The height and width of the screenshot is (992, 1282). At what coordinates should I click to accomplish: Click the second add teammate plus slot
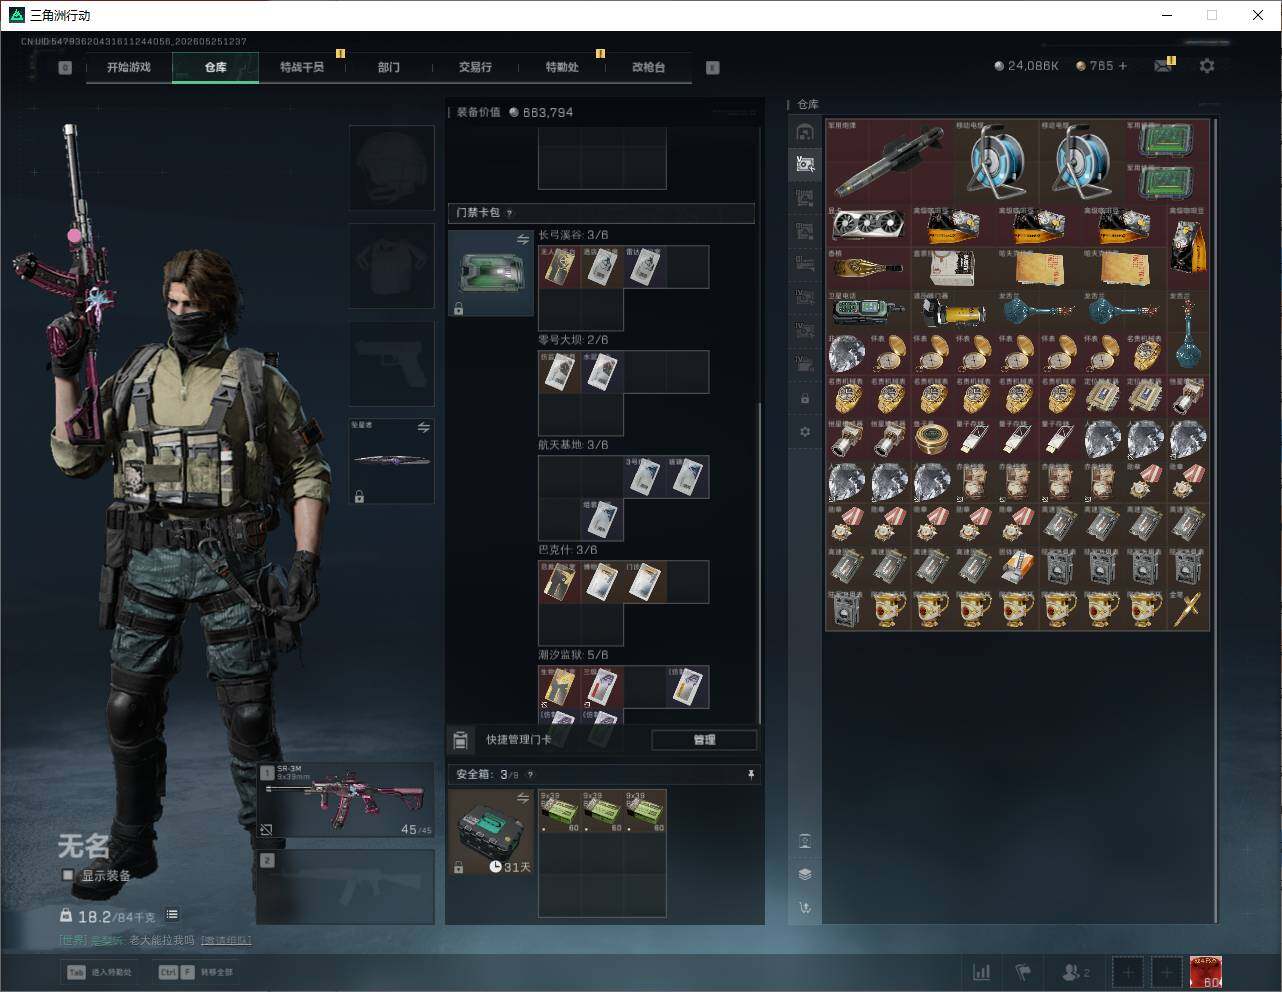1166,972
